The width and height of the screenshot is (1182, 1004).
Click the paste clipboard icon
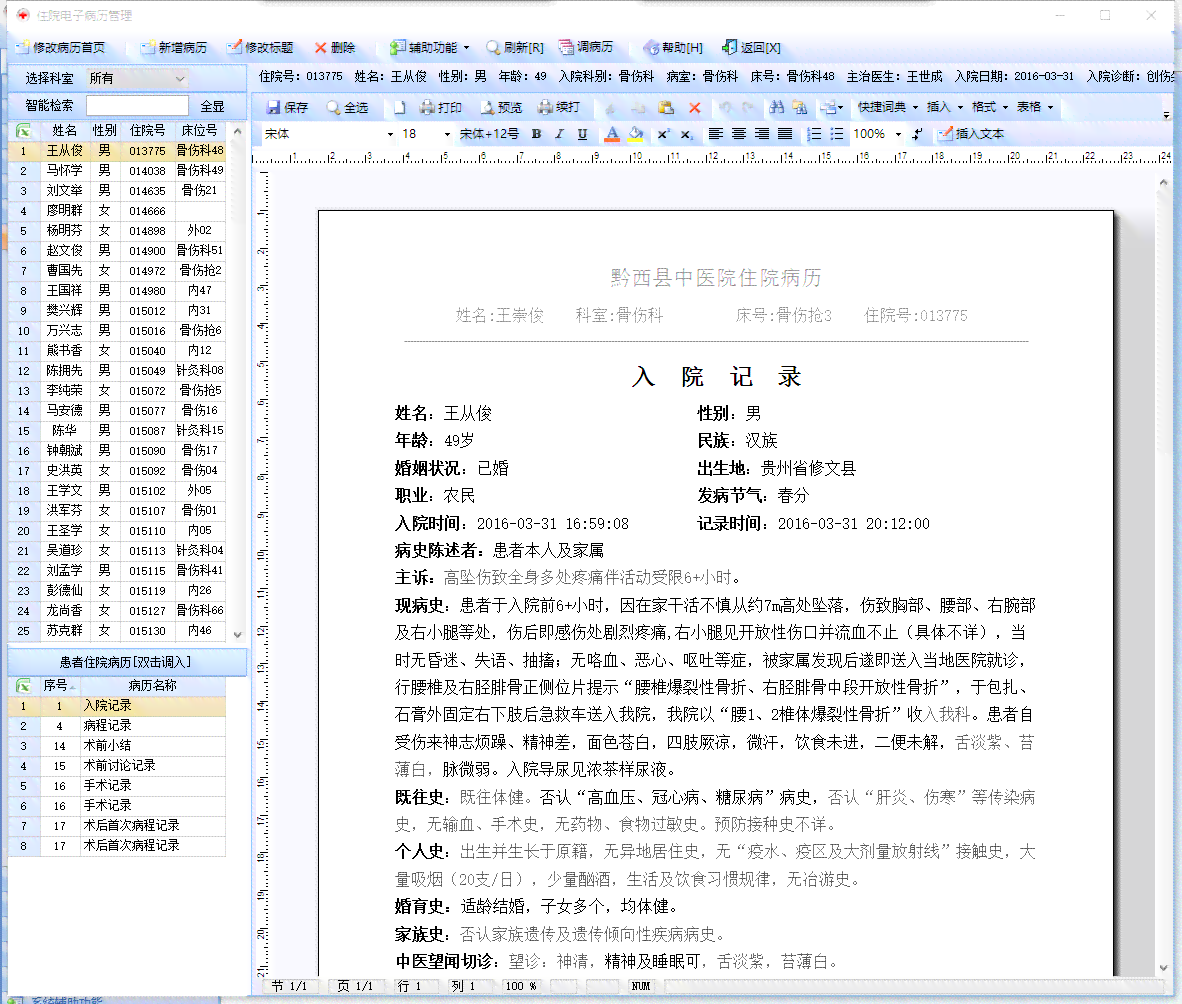pos(666,108)
